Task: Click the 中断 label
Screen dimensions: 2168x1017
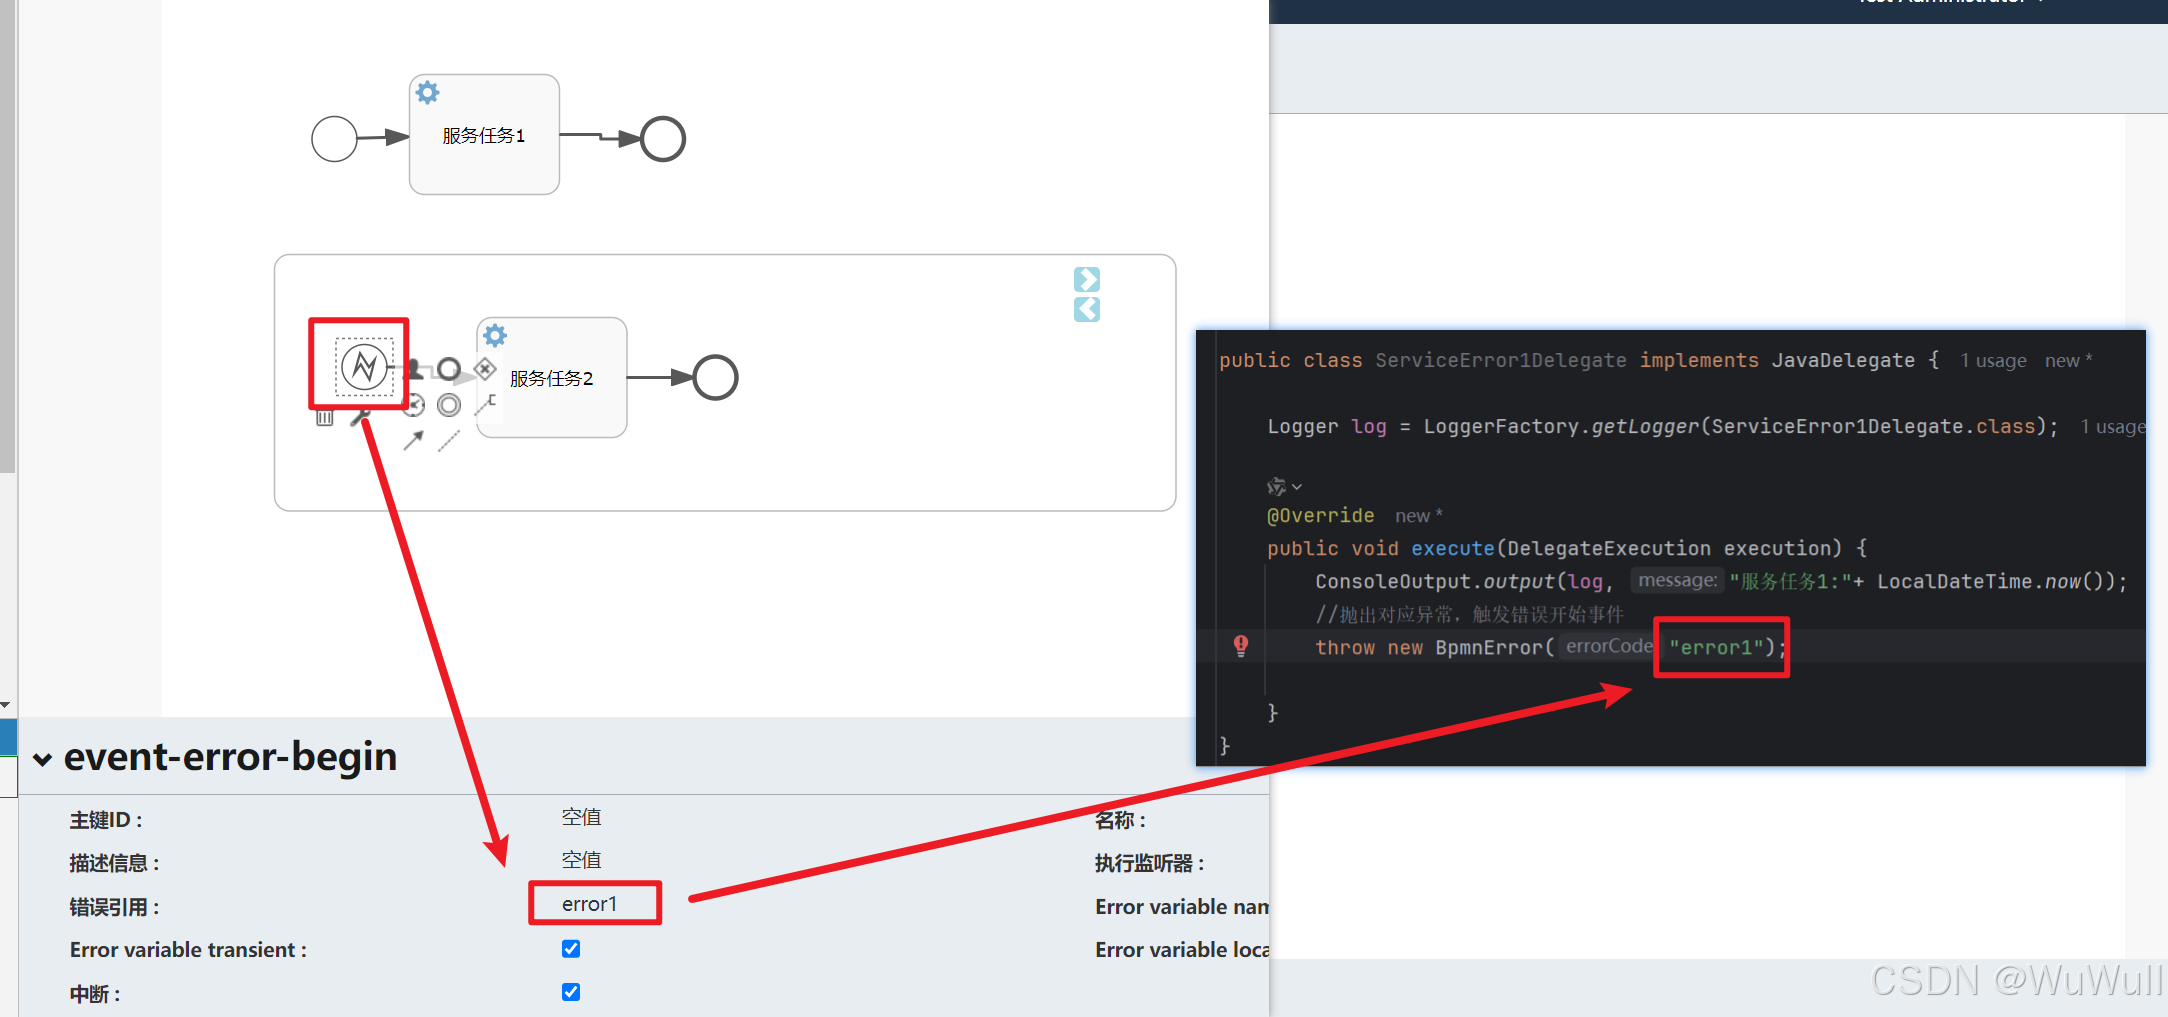Action: [95, 994]
